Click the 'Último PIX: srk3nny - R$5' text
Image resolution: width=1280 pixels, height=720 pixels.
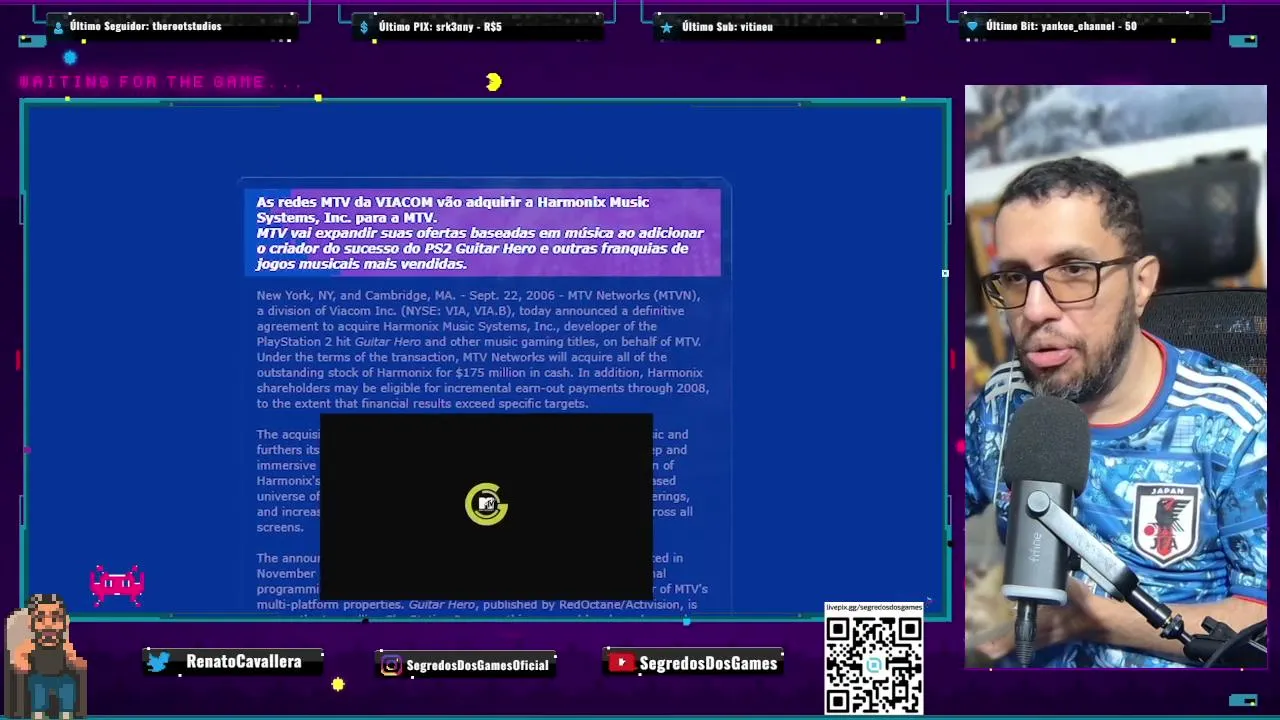pyautogui.click(x=439, y=27)
